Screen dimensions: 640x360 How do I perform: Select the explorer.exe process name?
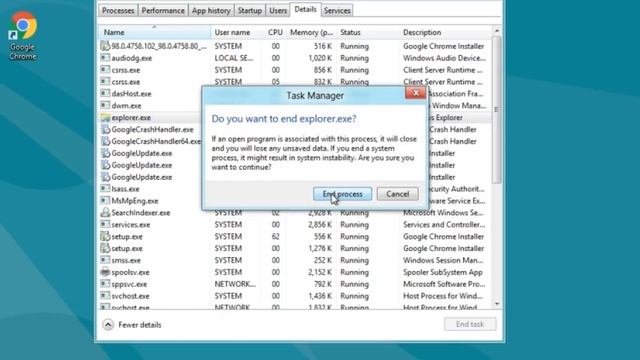131,118
